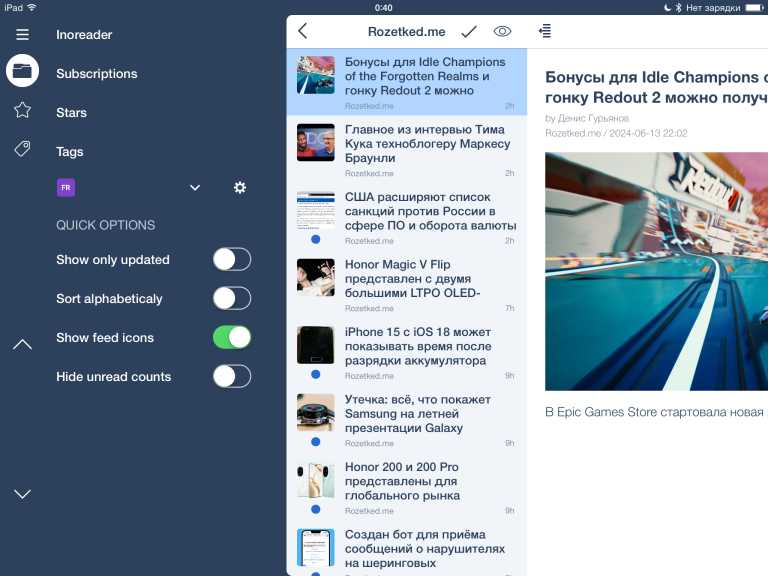Open the large Redout article image
768x576 pixels.
(656, 271)
